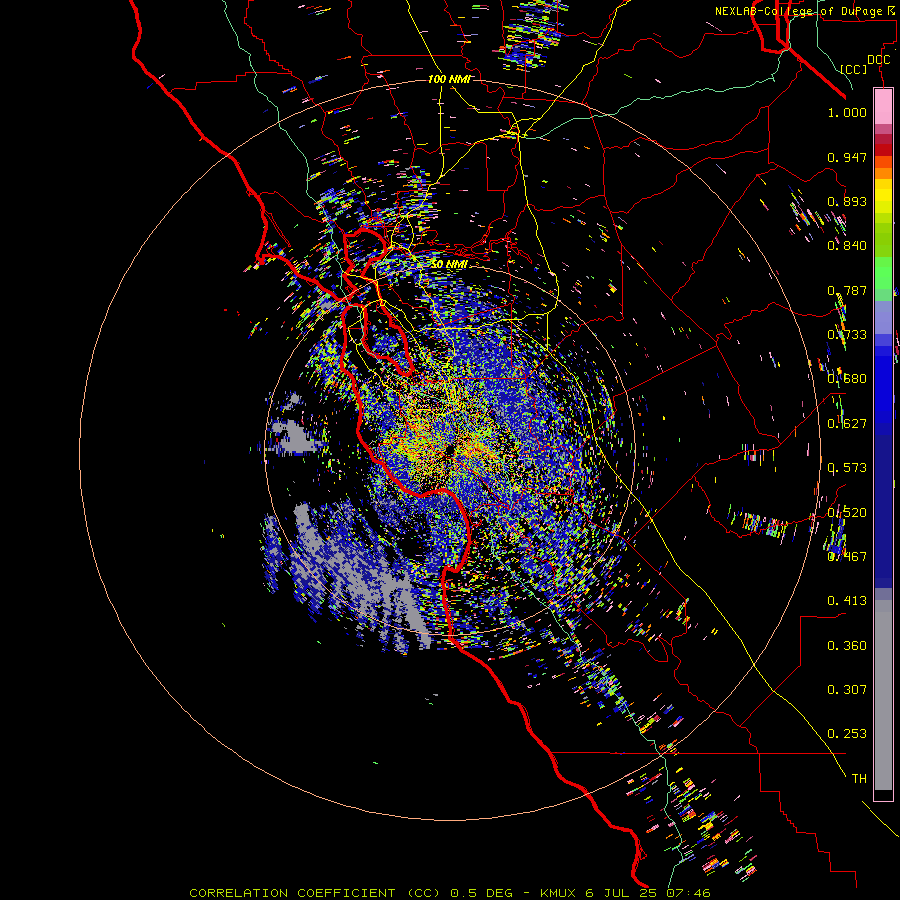
Task: Click the [CC] units label
Action: tap(854, 69)
